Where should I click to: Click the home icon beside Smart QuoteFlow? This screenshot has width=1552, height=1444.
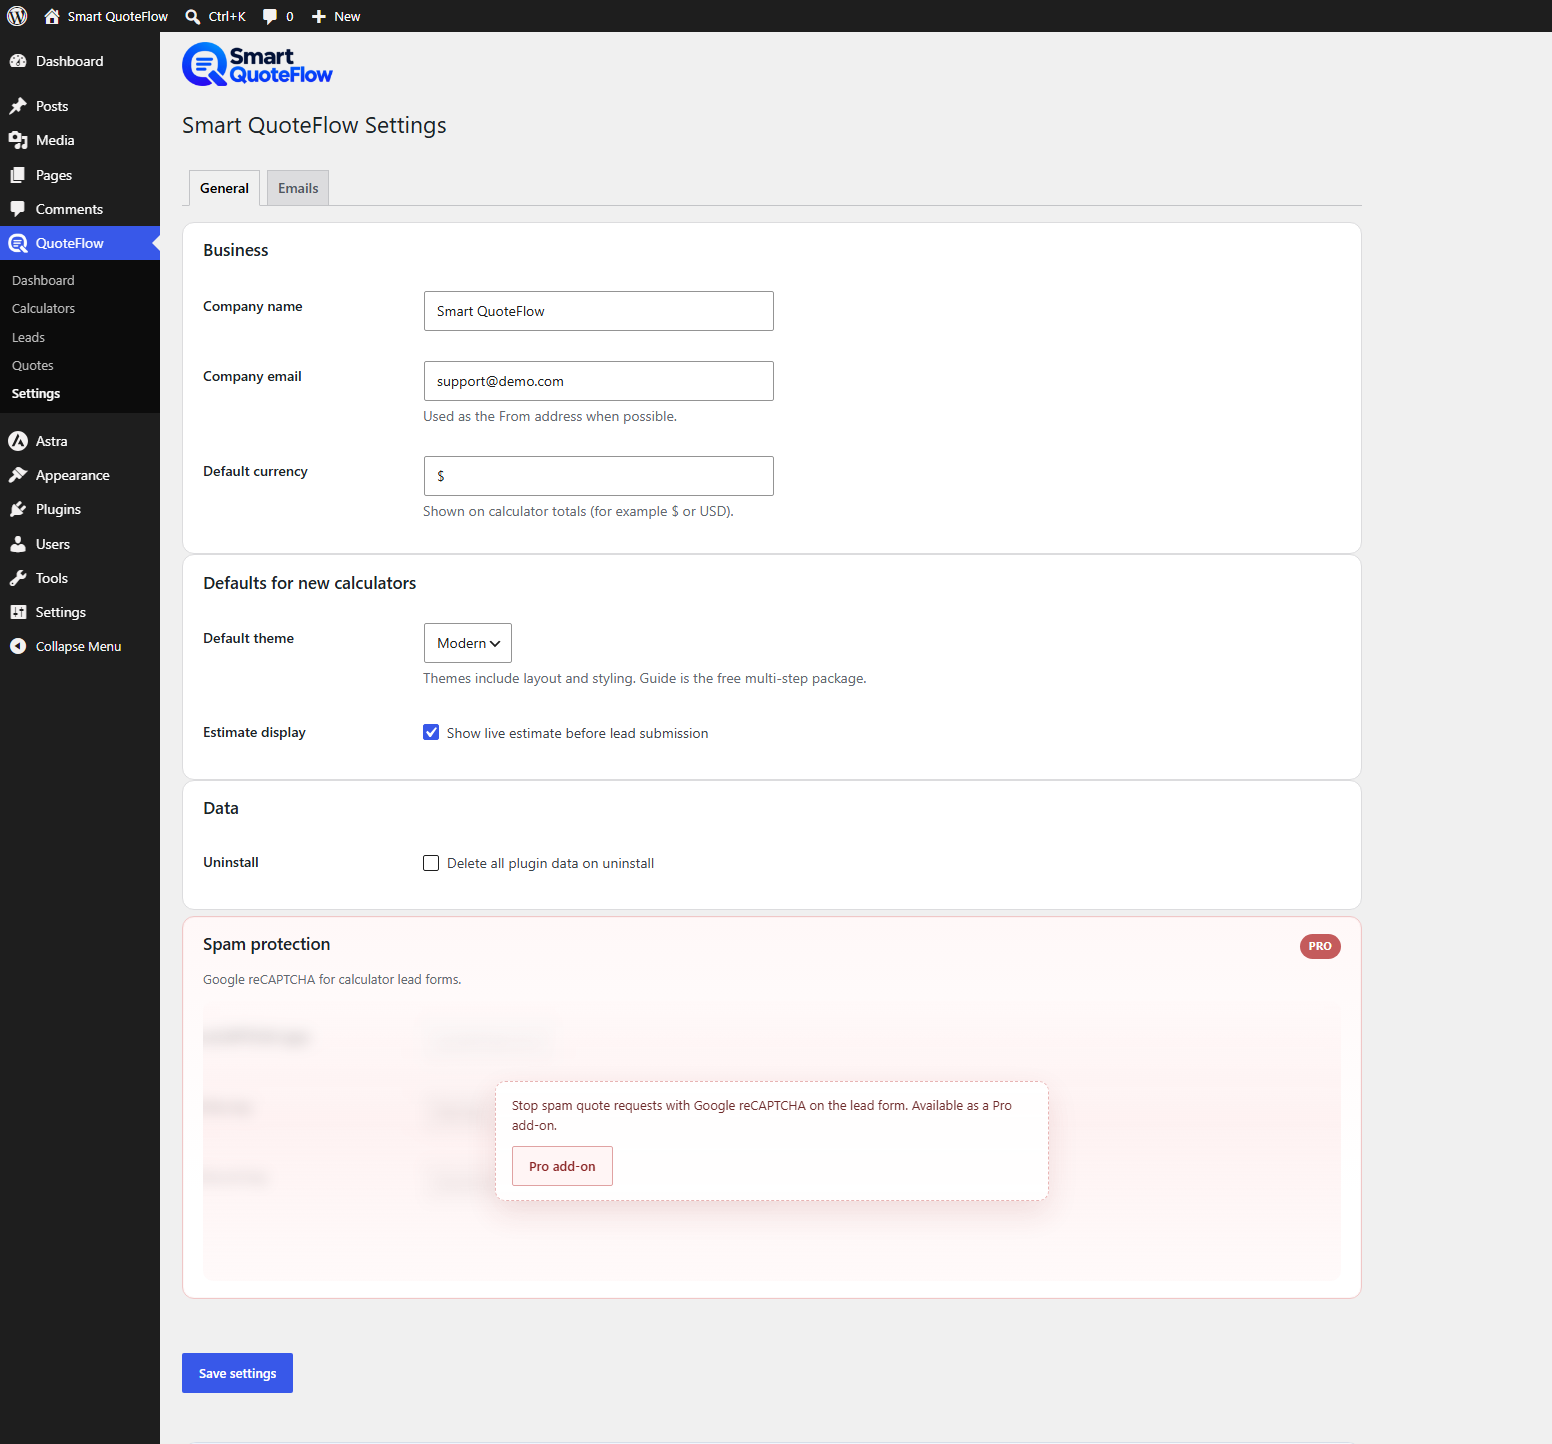coord(52,16)
